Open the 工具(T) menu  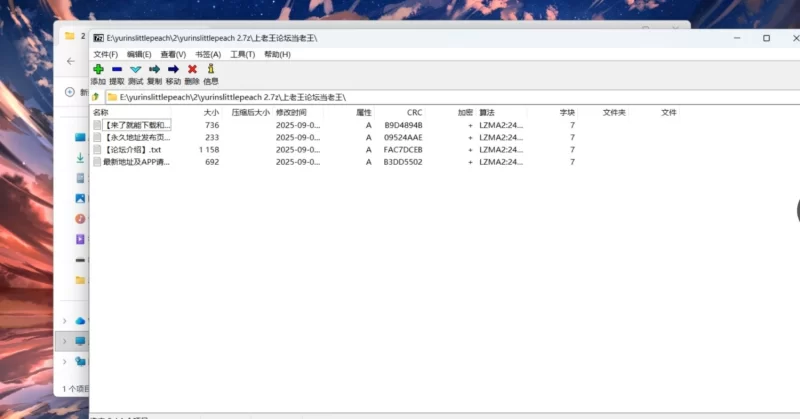[242, 54]
